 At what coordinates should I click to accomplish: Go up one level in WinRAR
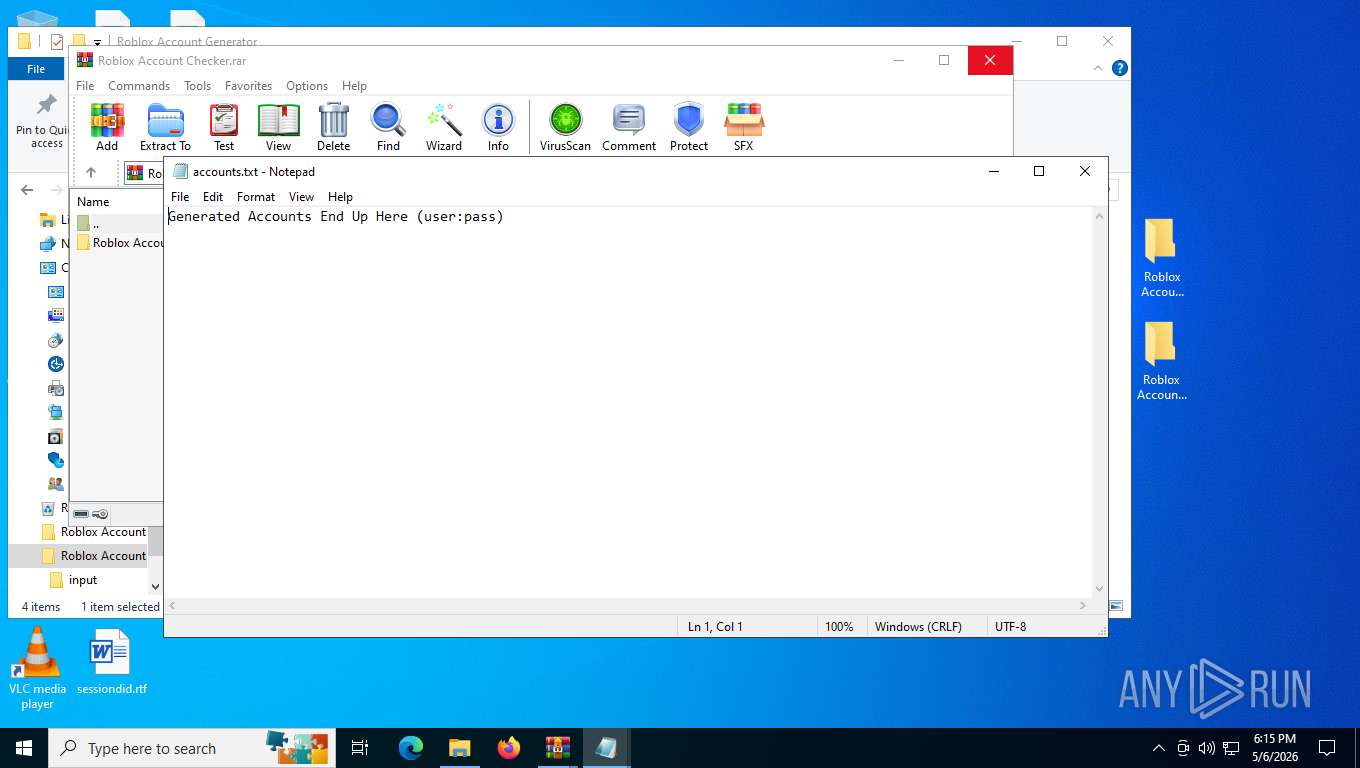91,172
